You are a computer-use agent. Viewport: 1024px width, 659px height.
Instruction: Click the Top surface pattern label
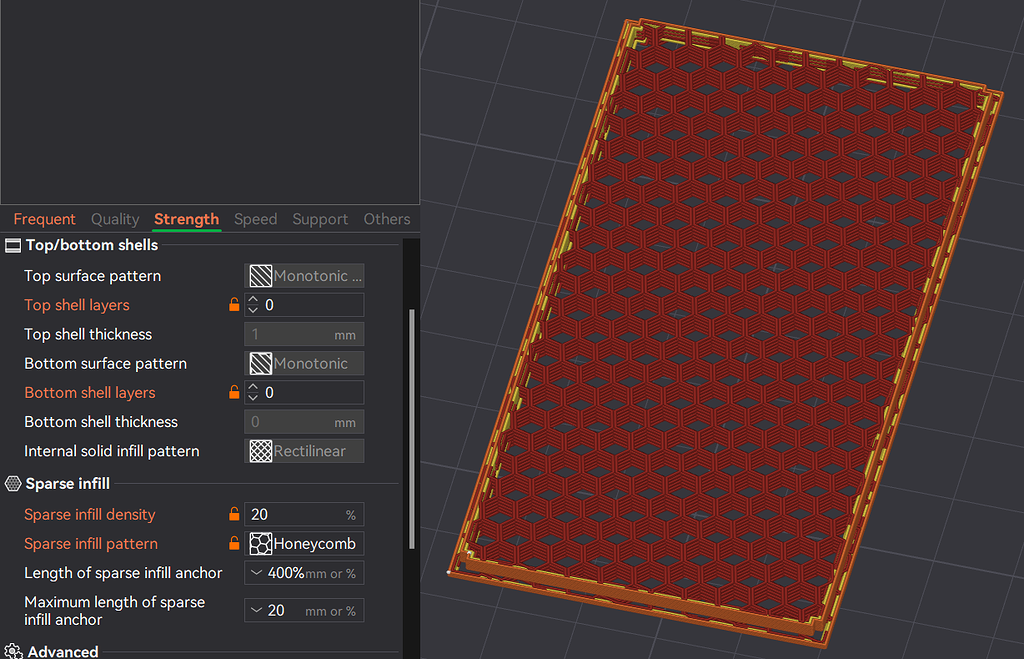92,276
